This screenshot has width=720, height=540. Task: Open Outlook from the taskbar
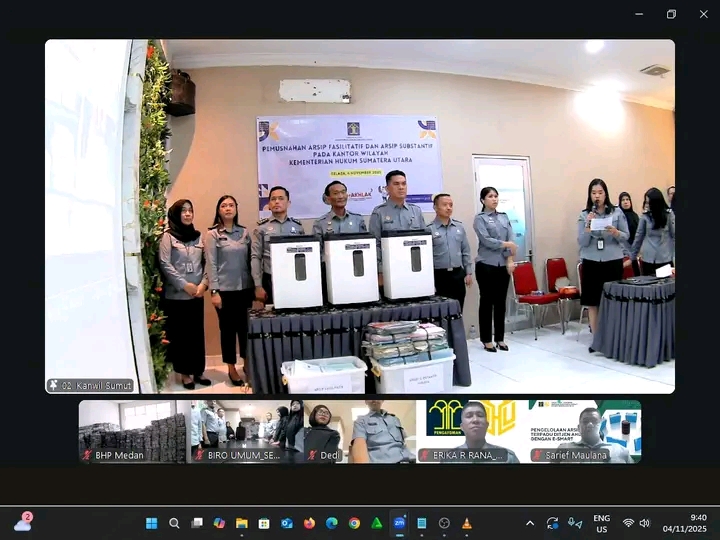point(286,523)
